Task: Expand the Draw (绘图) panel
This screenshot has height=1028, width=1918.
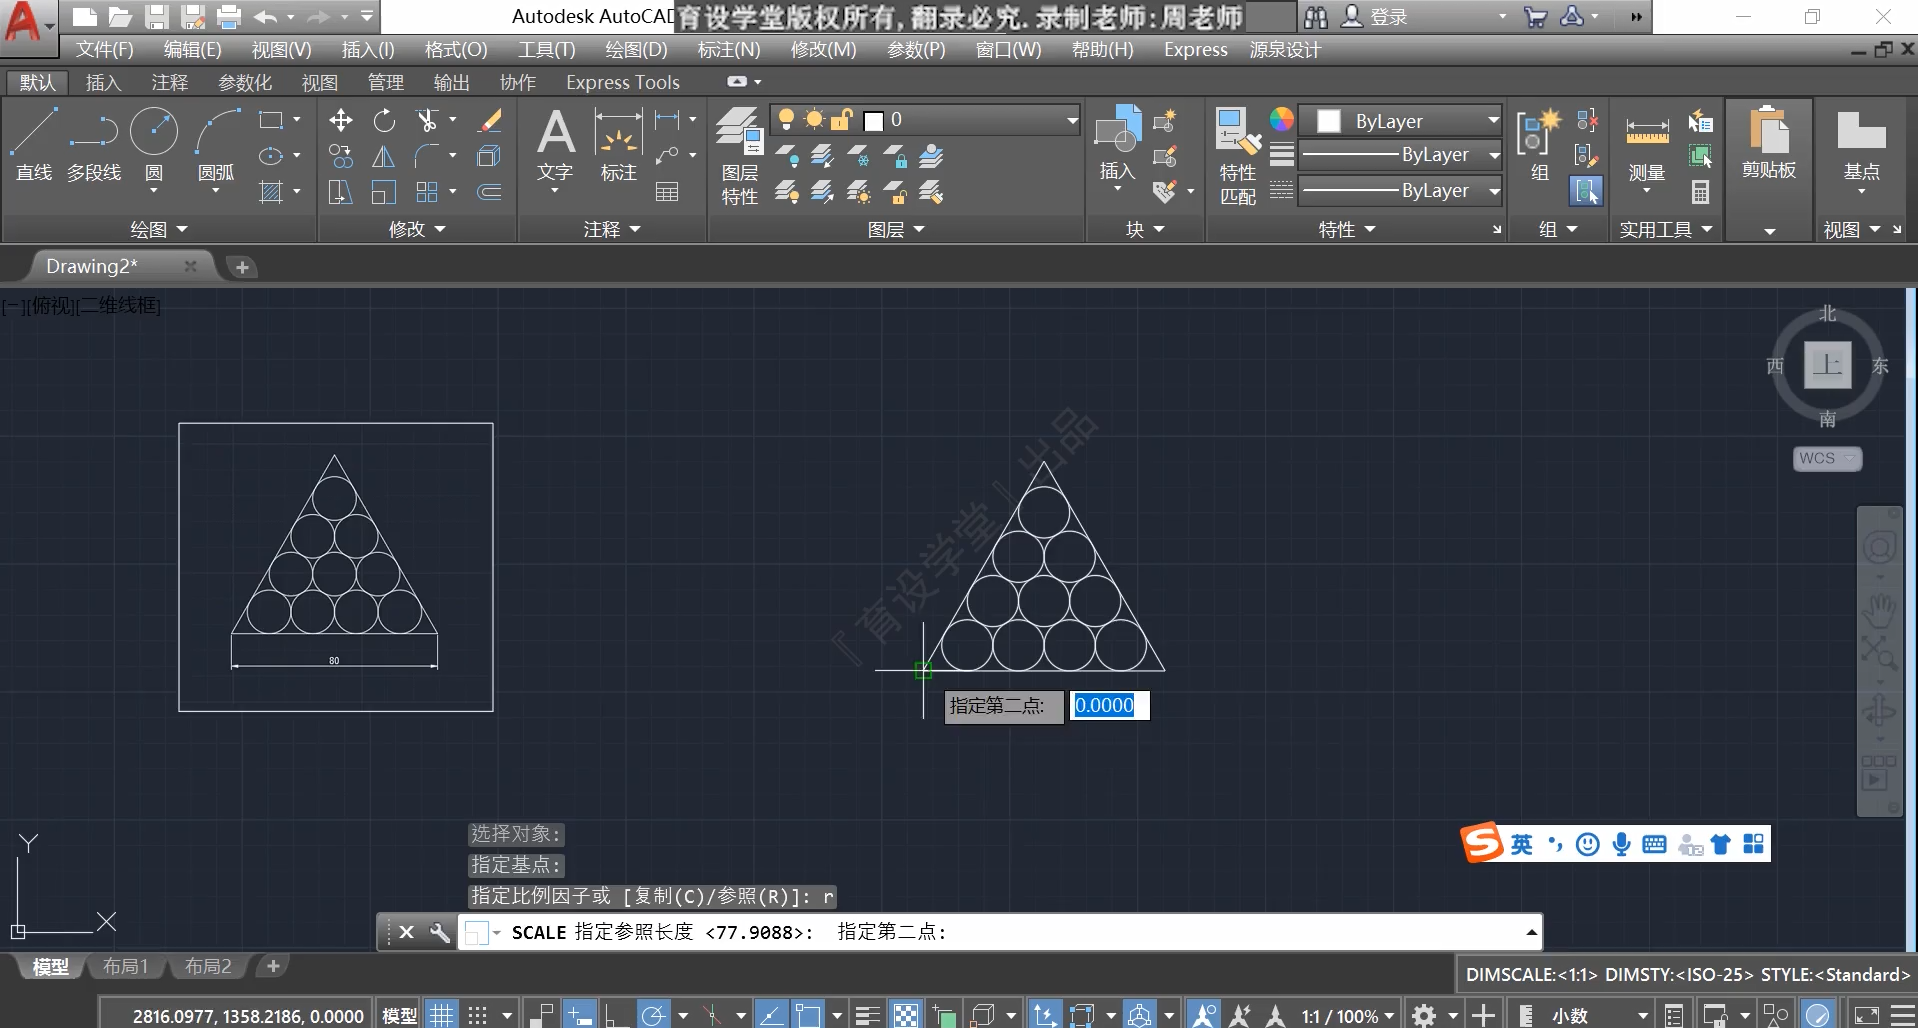Action: click(x=159, y=229)
